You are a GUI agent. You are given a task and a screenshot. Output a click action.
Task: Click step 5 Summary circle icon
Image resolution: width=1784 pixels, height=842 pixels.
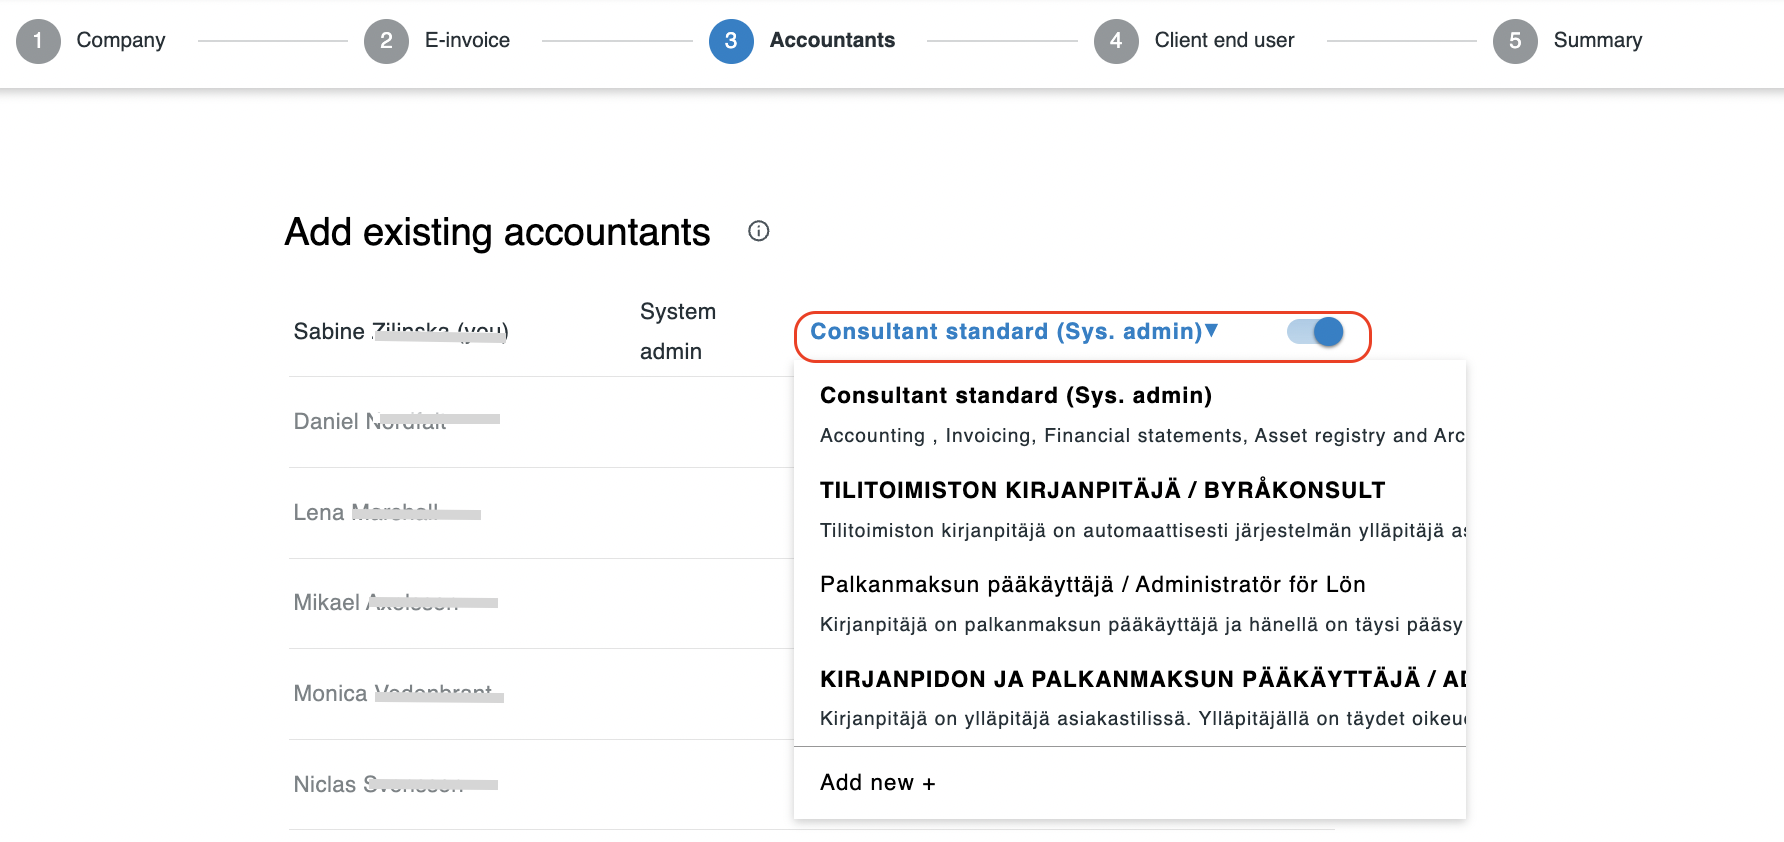point(1515,41)
